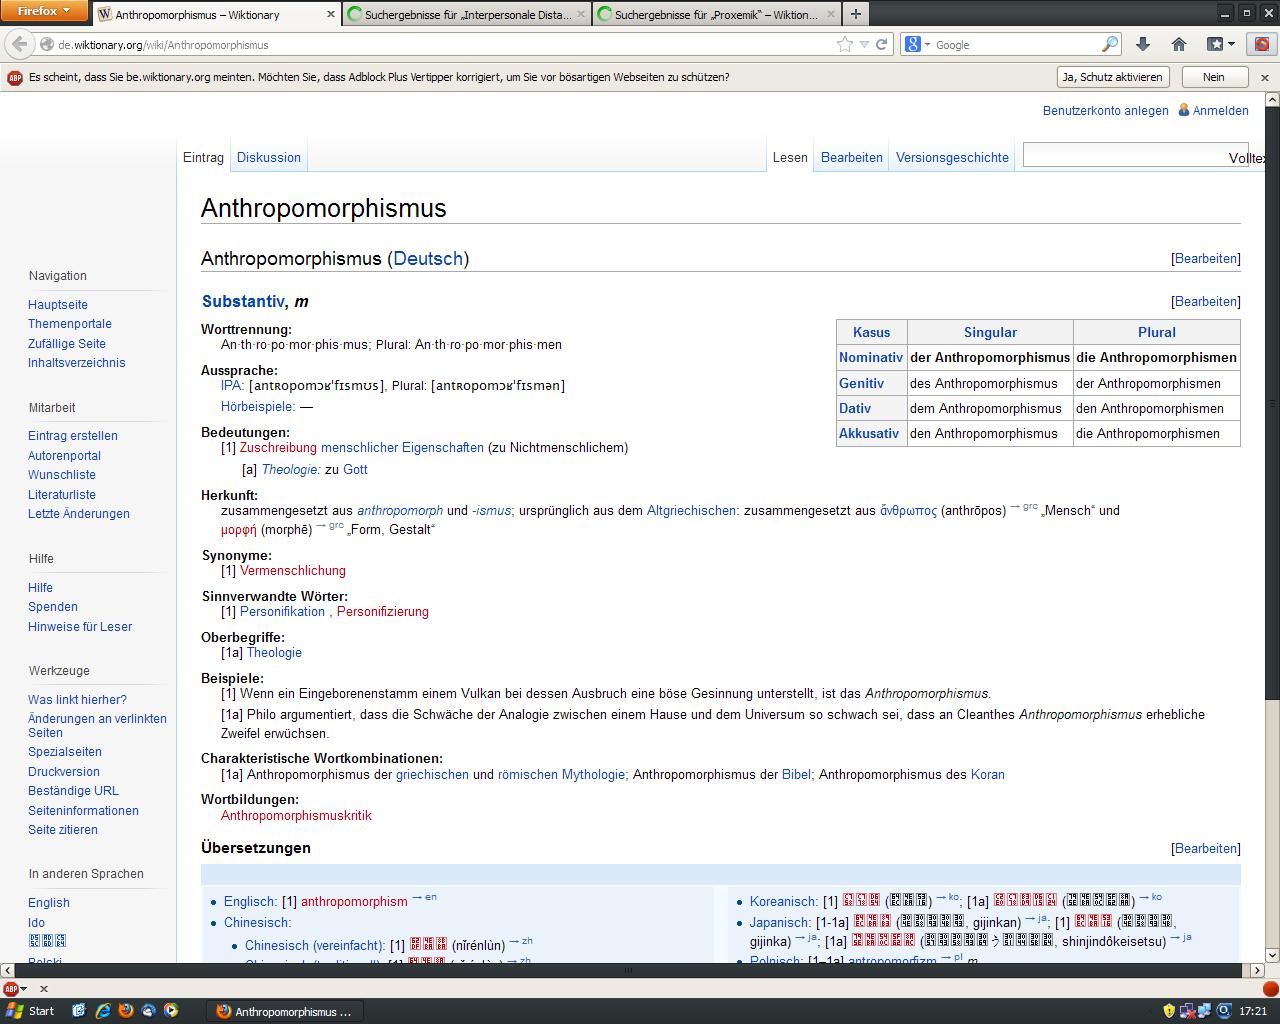The image size is (1280, 1024).
Task: Bookmark this page with the star icon
Action: [x=845, y=44]
